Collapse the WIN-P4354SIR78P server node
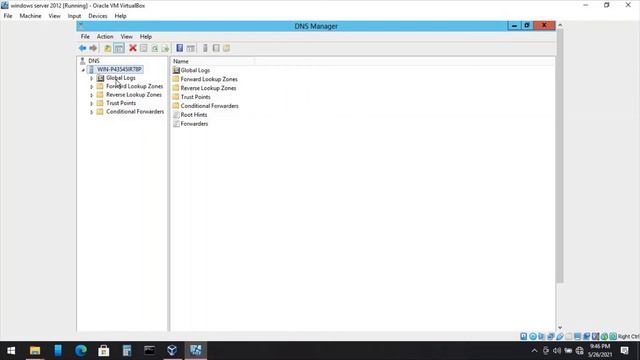The width and height of the screenshot is (640, 360). (x=83, y=70)
